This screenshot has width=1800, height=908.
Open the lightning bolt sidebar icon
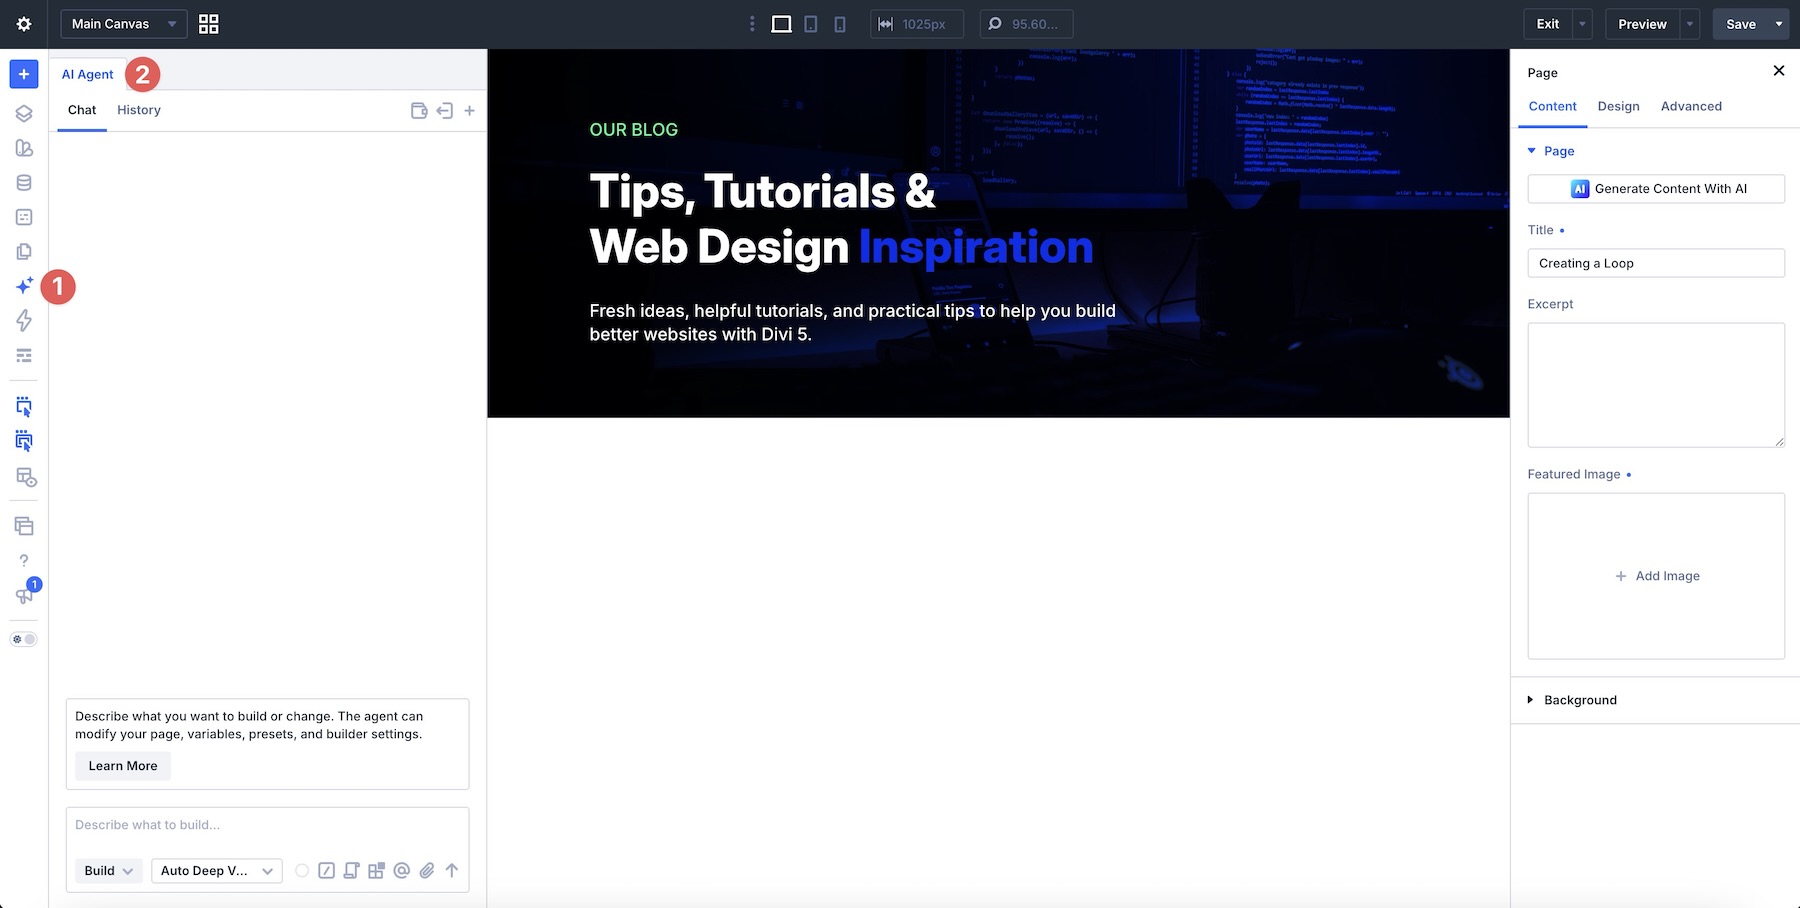coord(24,320)
